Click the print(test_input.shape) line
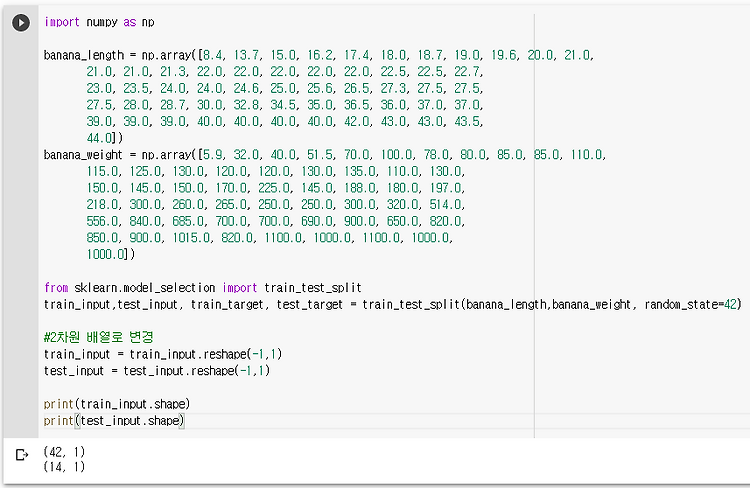The image size is (750, 488). 114,421
